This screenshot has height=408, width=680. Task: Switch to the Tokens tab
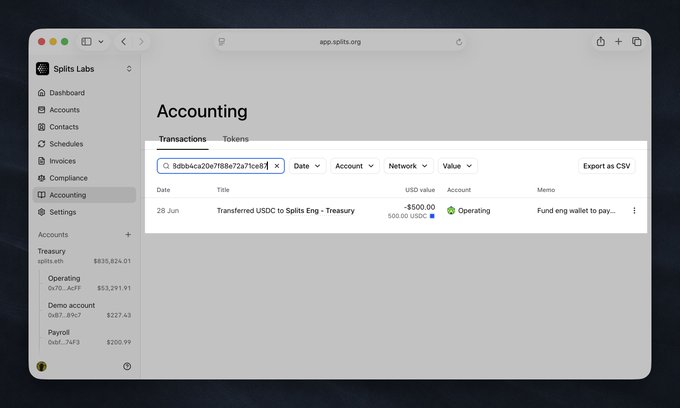235,139
